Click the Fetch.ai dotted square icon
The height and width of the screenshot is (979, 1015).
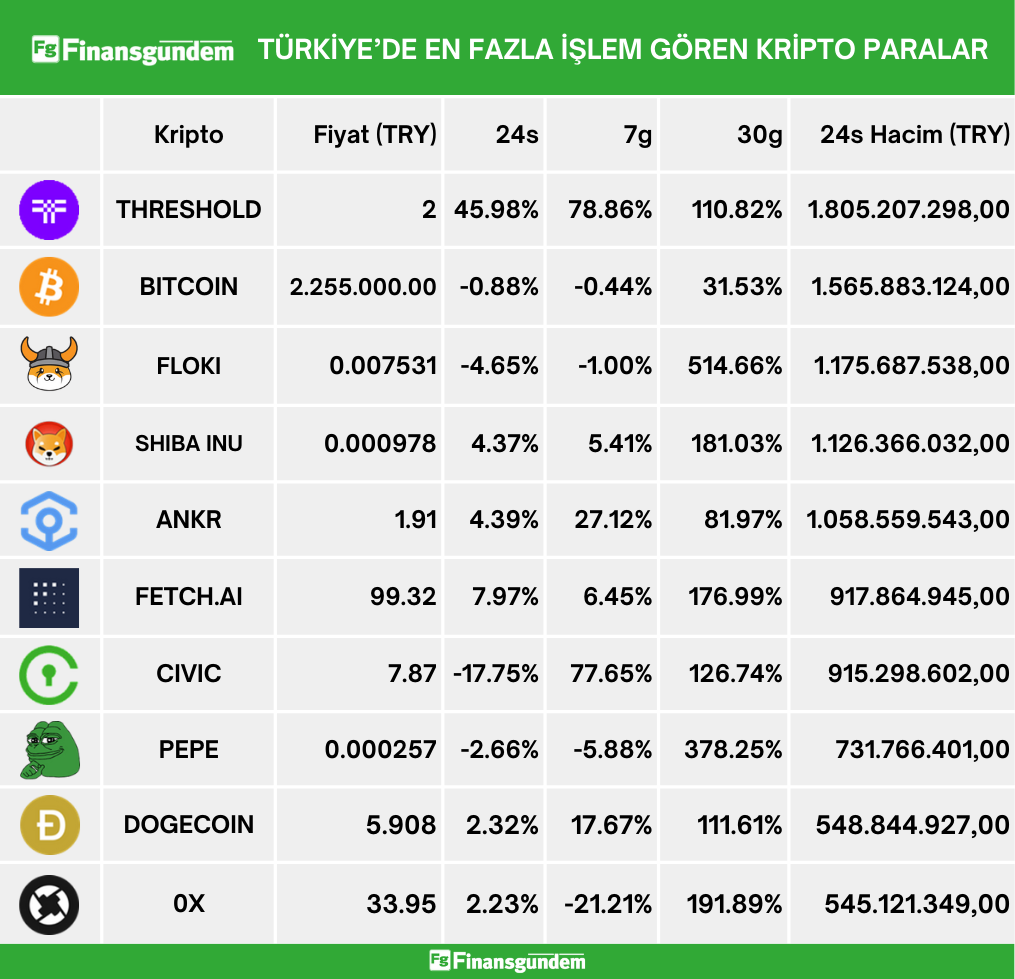[49, 597]
